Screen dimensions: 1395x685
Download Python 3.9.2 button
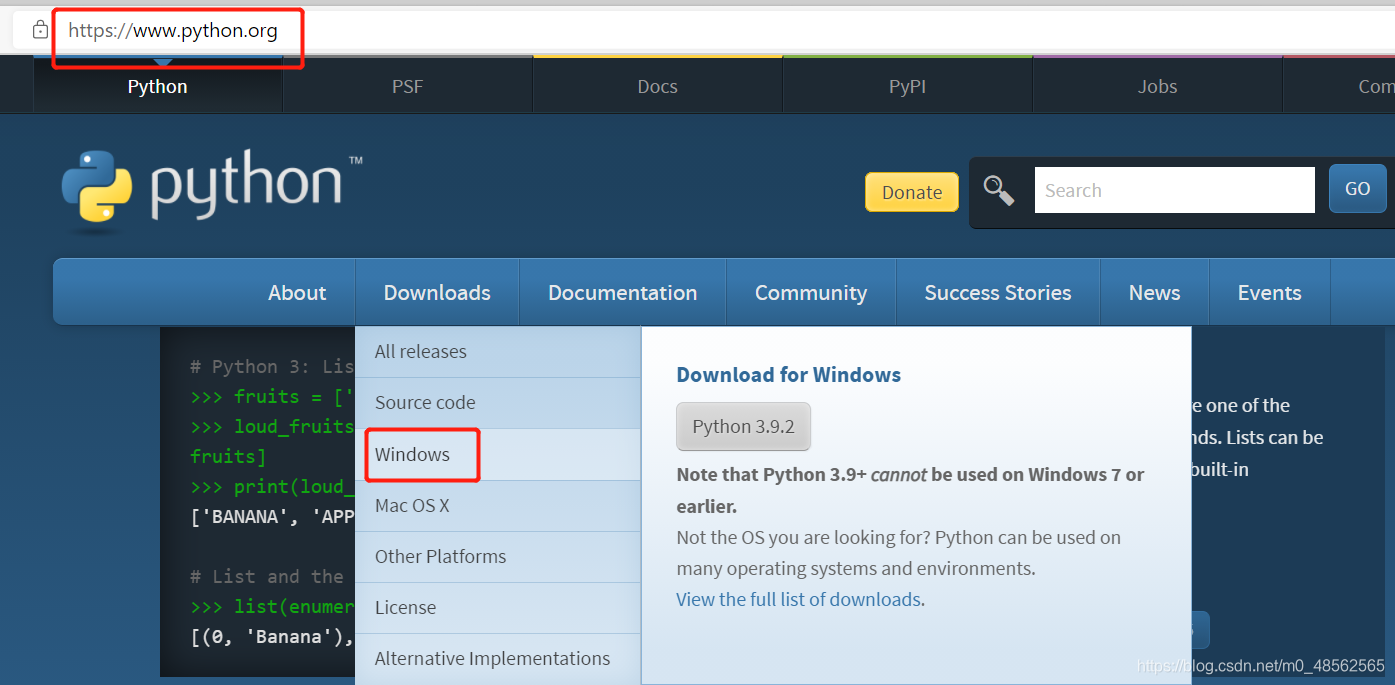tap(743, 427)
